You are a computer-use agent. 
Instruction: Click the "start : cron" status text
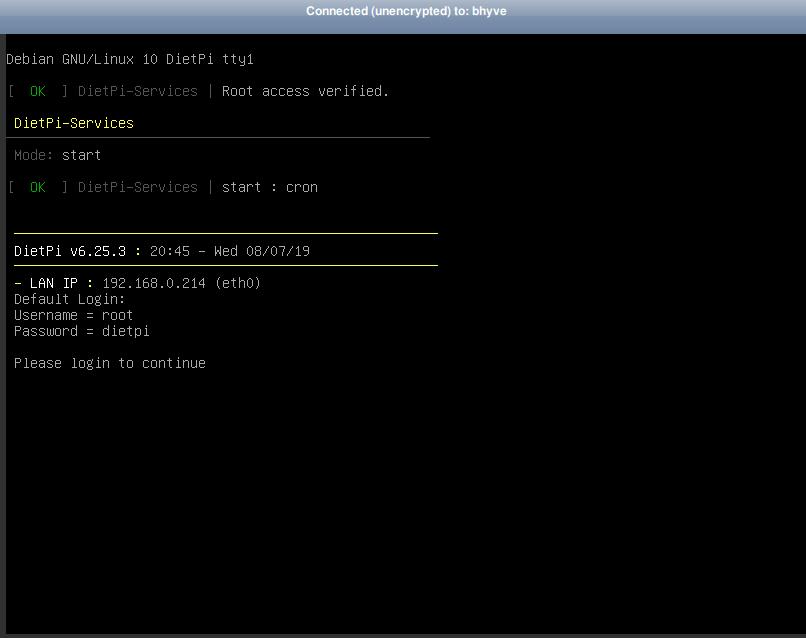pyautogui.click(x=270, y=187)
